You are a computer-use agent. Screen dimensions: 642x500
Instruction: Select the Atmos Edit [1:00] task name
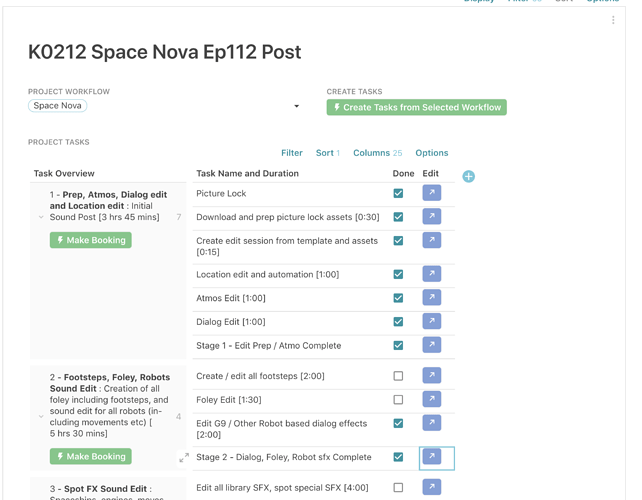pos(231,298)
